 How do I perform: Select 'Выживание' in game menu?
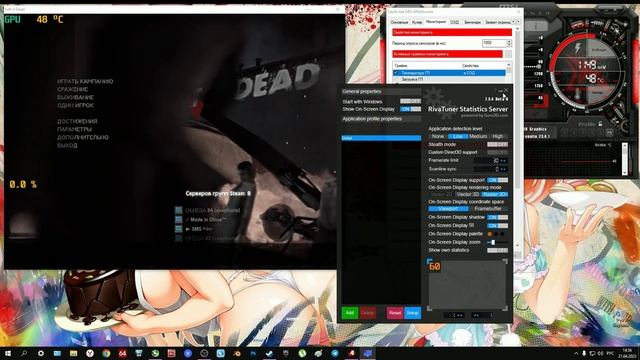tap(76, 97)
